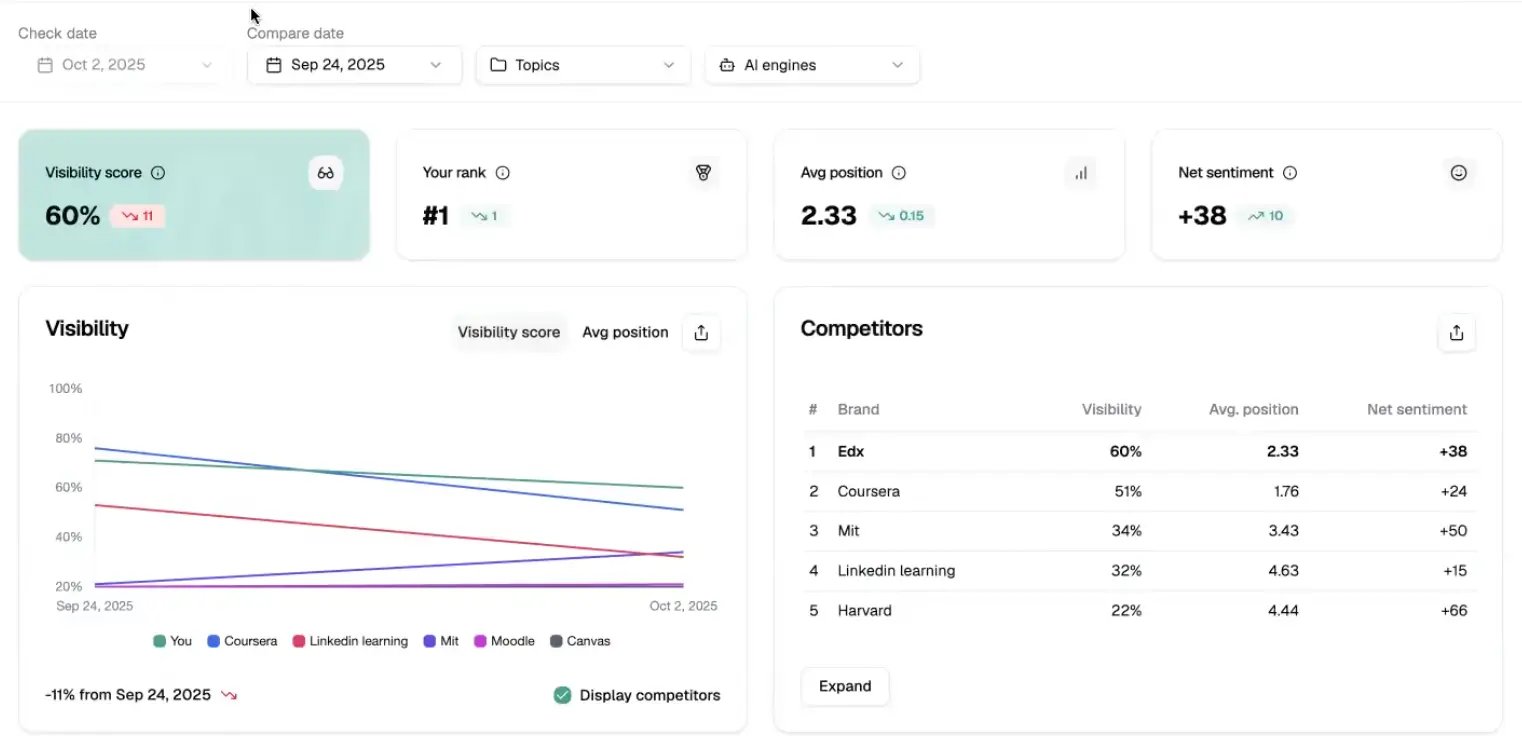Switch chart to Avg position tab
The image size is (1522, 750).
625,332
